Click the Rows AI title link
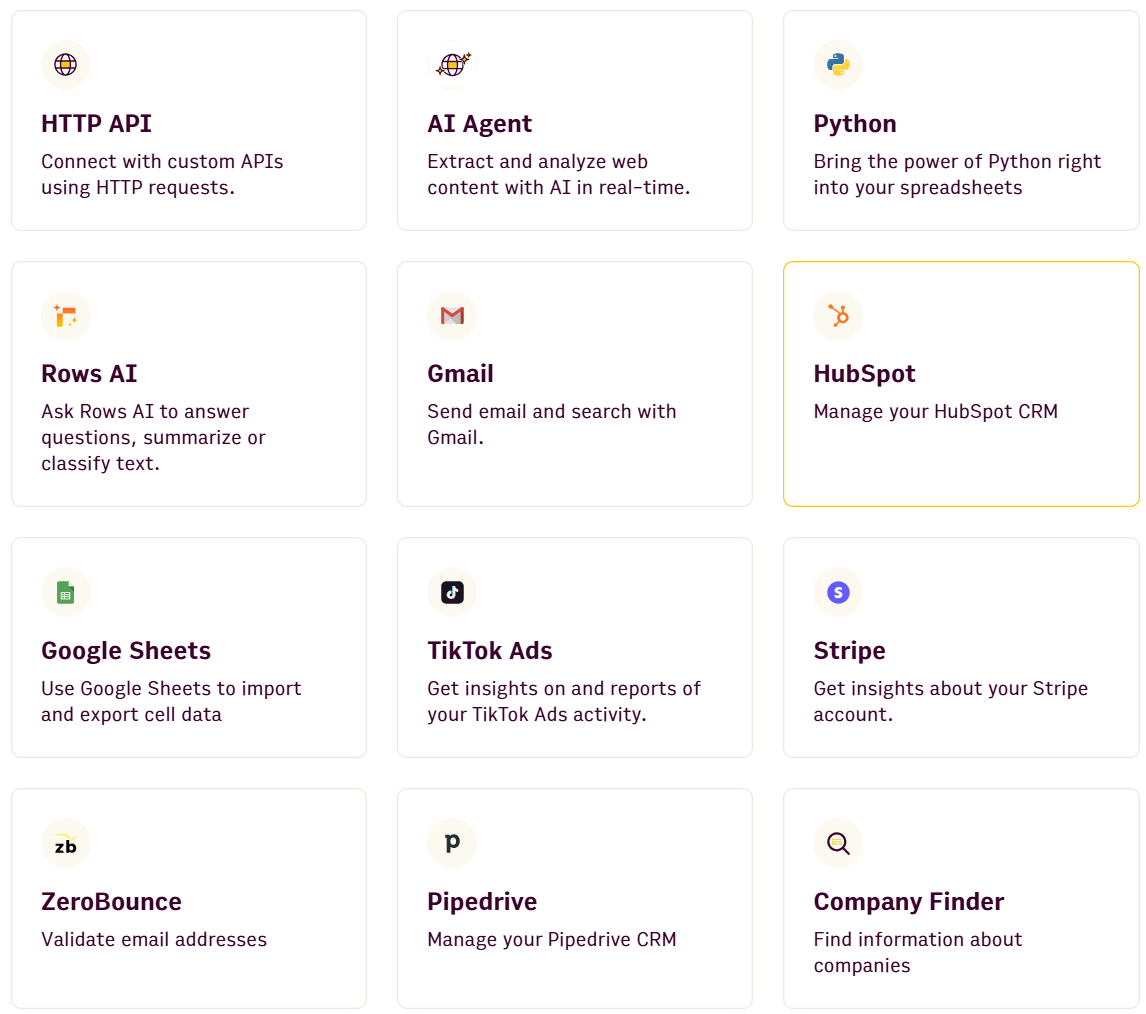Image resolution: width=1146 pixels, height=1014 pixels. [x=89, y=373]
